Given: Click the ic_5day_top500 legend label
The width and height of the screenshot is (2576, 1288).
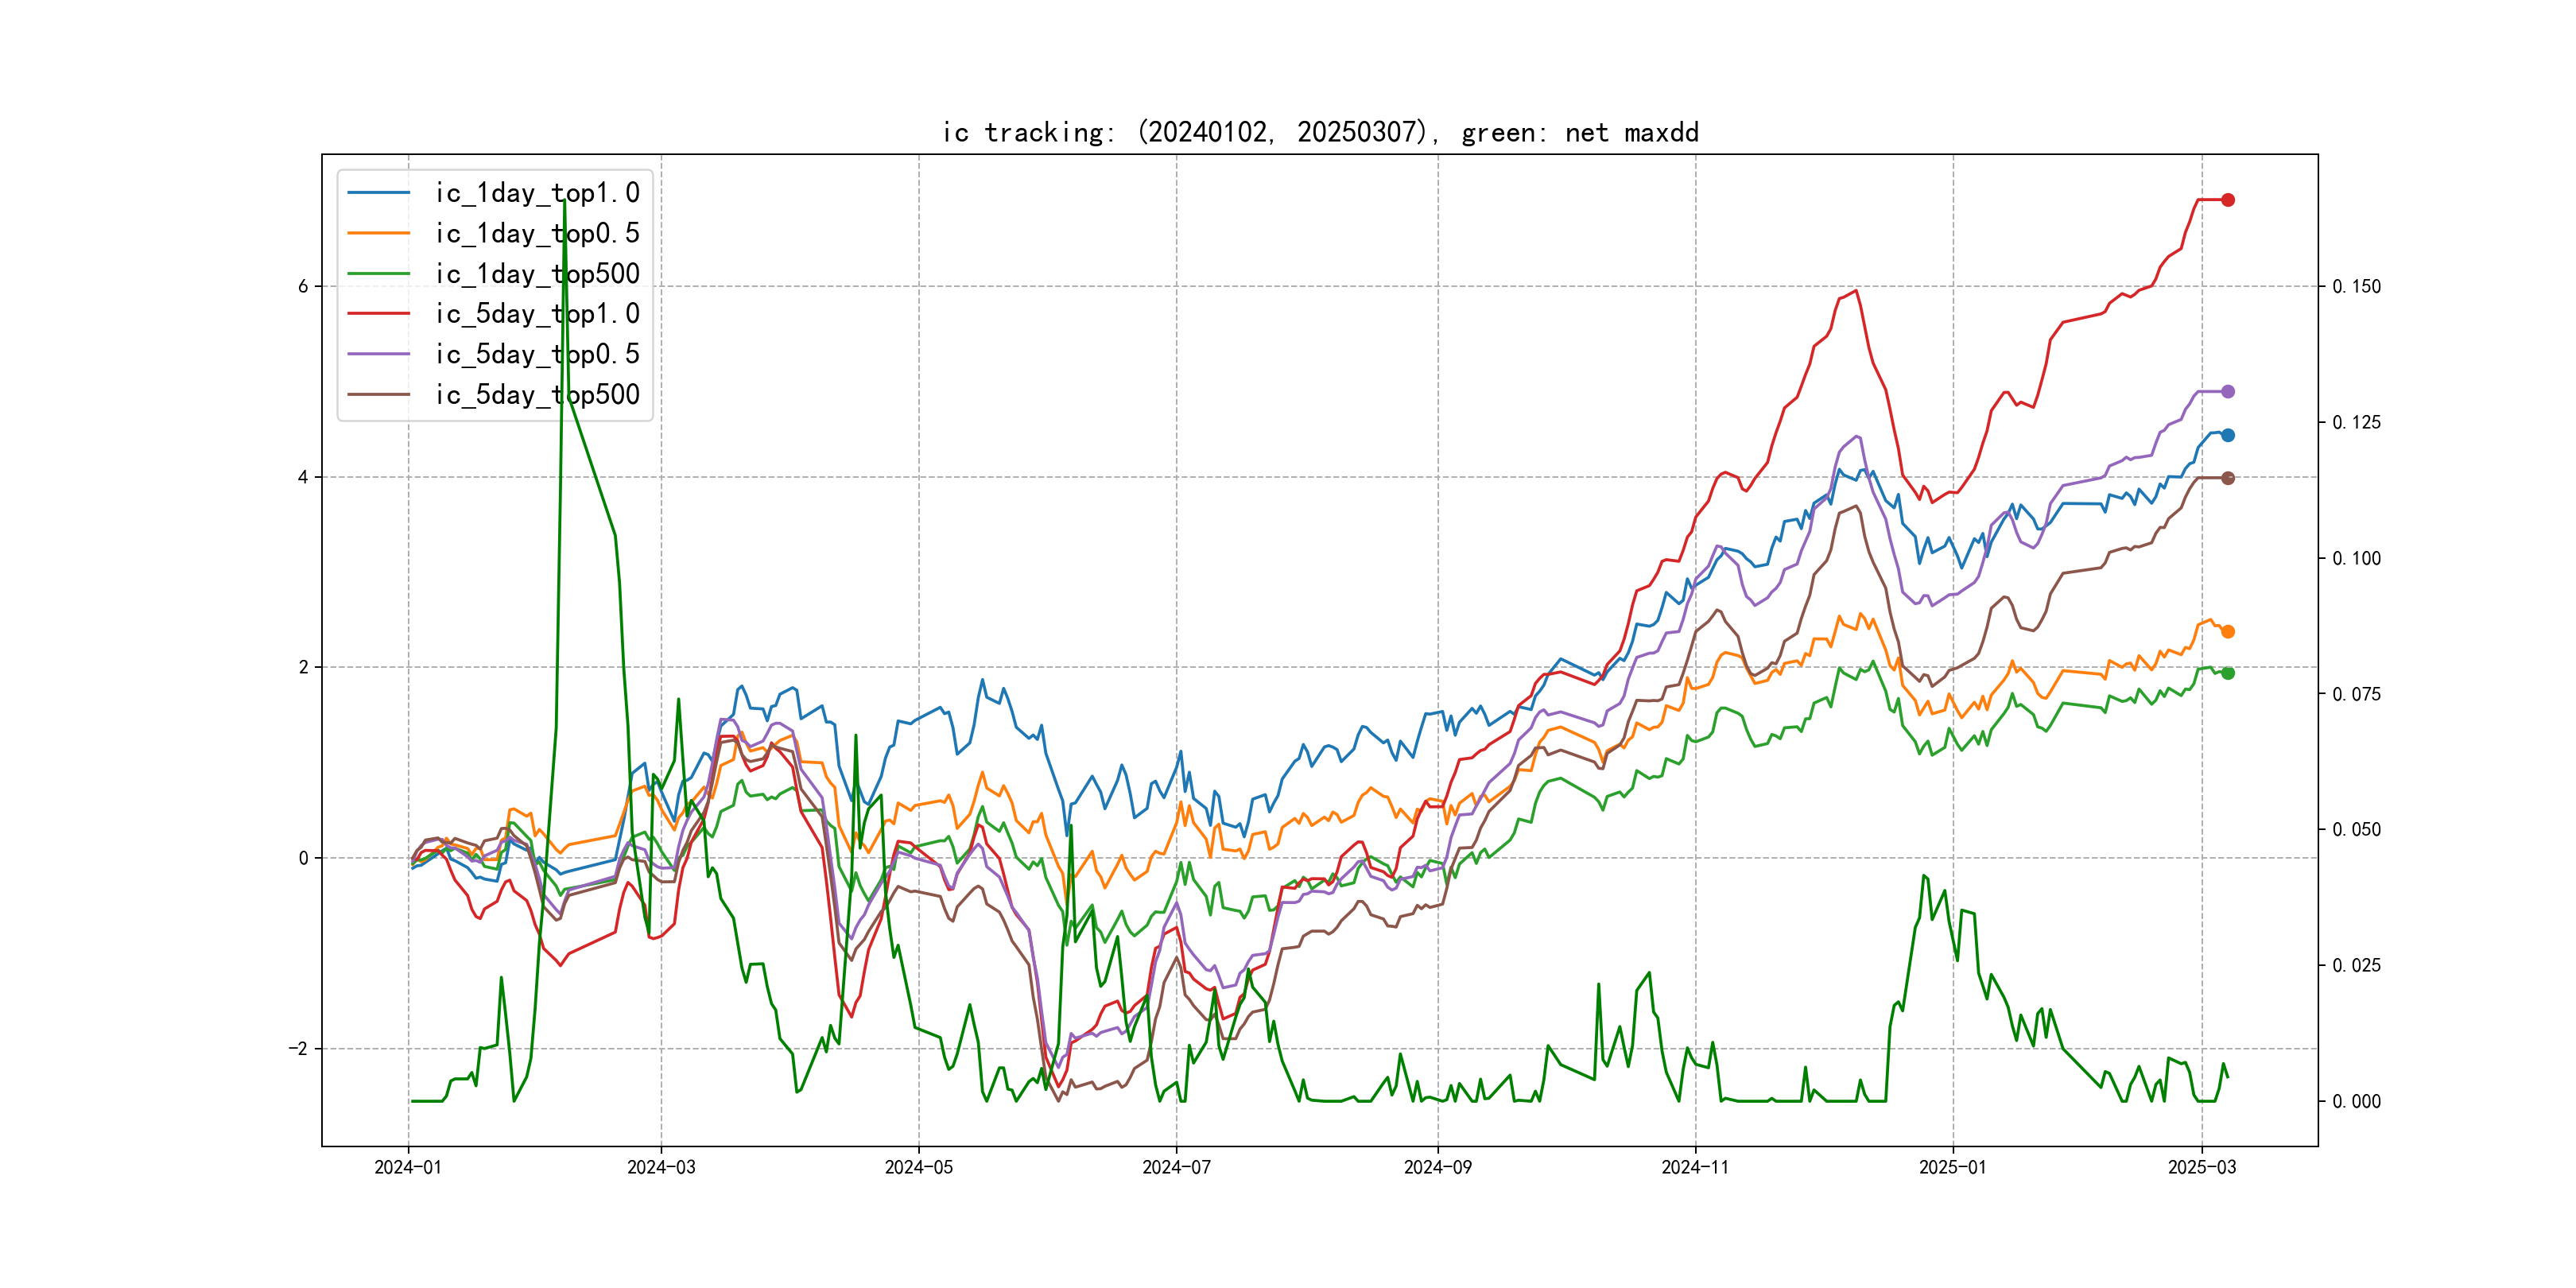Looking at the screenshot, I should click(x=537, y=395).
